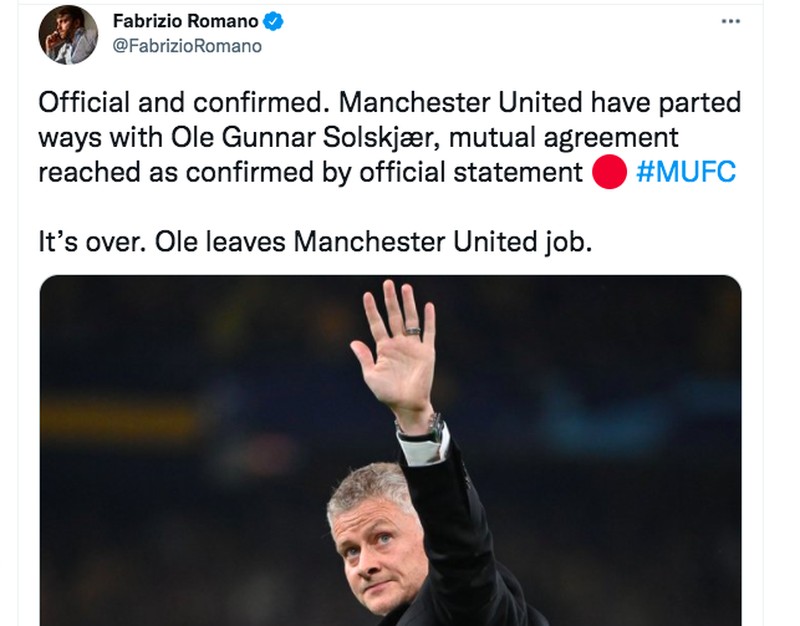Click the "It's over." sentence text
Viewport: 800px width, 626px height.
click(89, 243)
